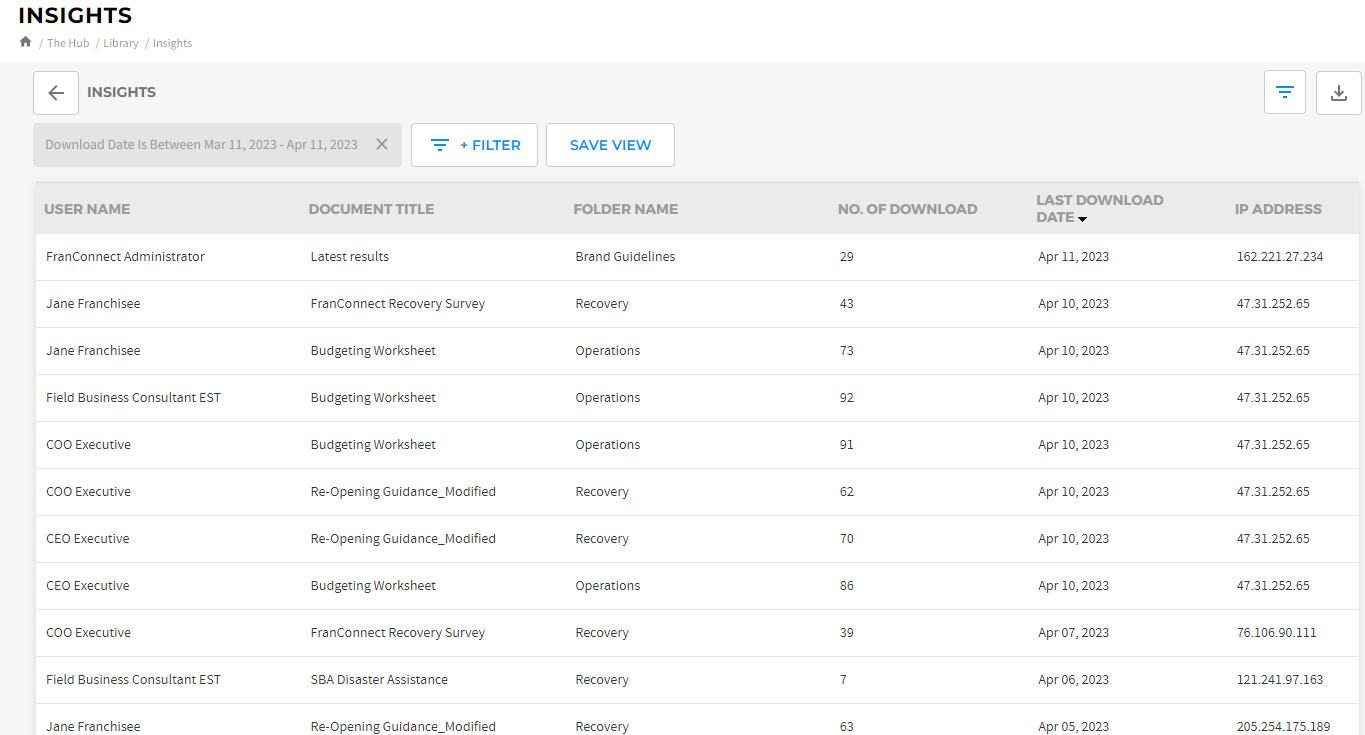Click the Download Date filter chip text
Screen dimensions: 1365x735
(201, 145)
